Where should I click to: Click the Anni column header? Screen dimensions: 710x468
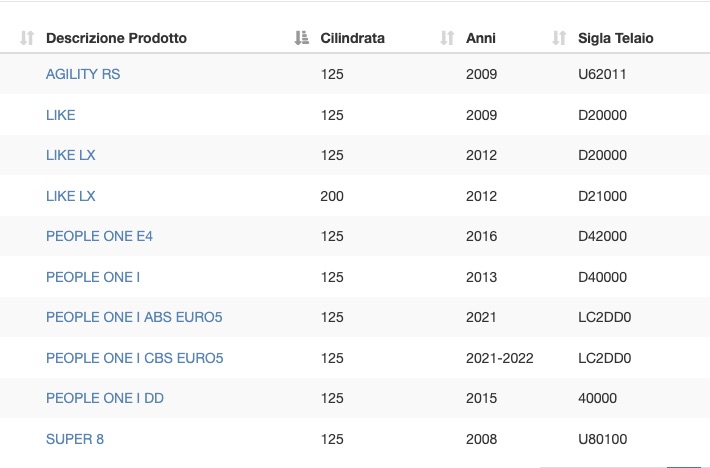(480, 38)
